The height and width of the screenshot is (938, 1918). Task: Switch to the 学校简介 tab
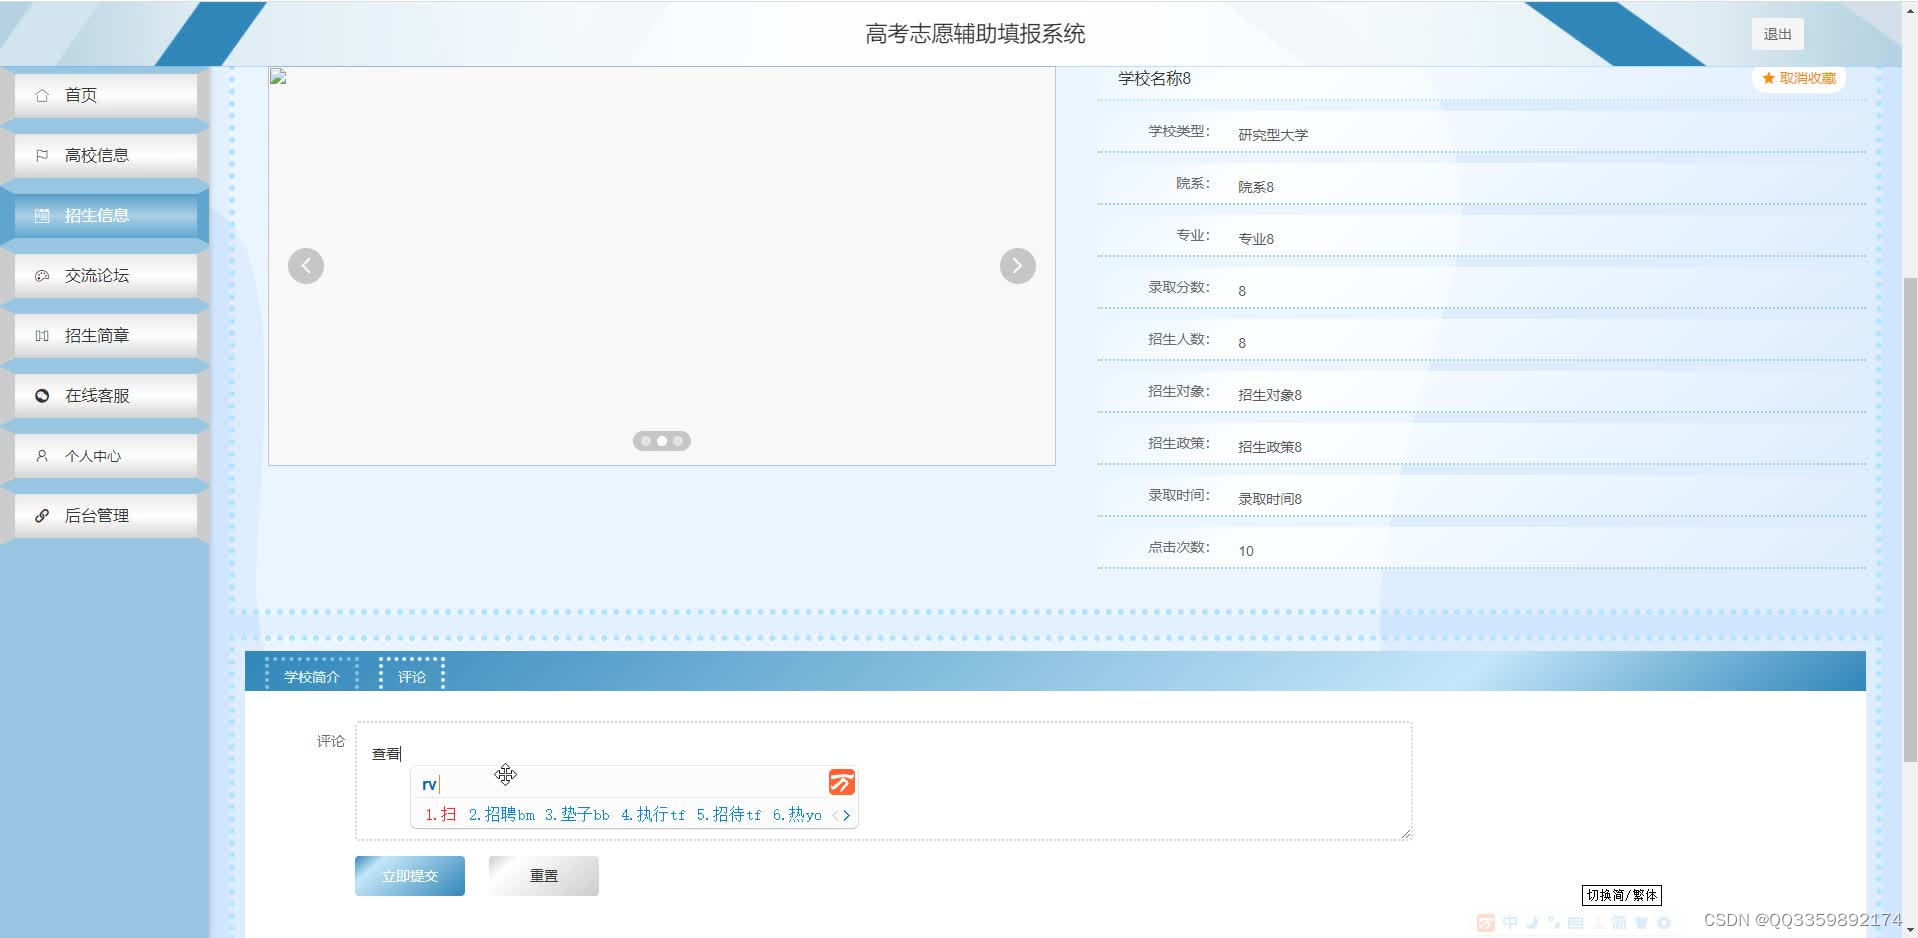click(x=311, y=677)
